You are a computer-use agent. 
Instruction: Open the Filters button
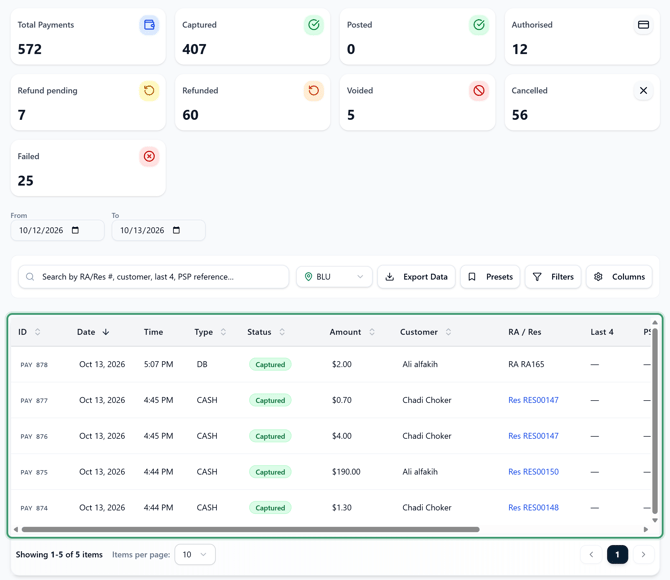point(553,277)
